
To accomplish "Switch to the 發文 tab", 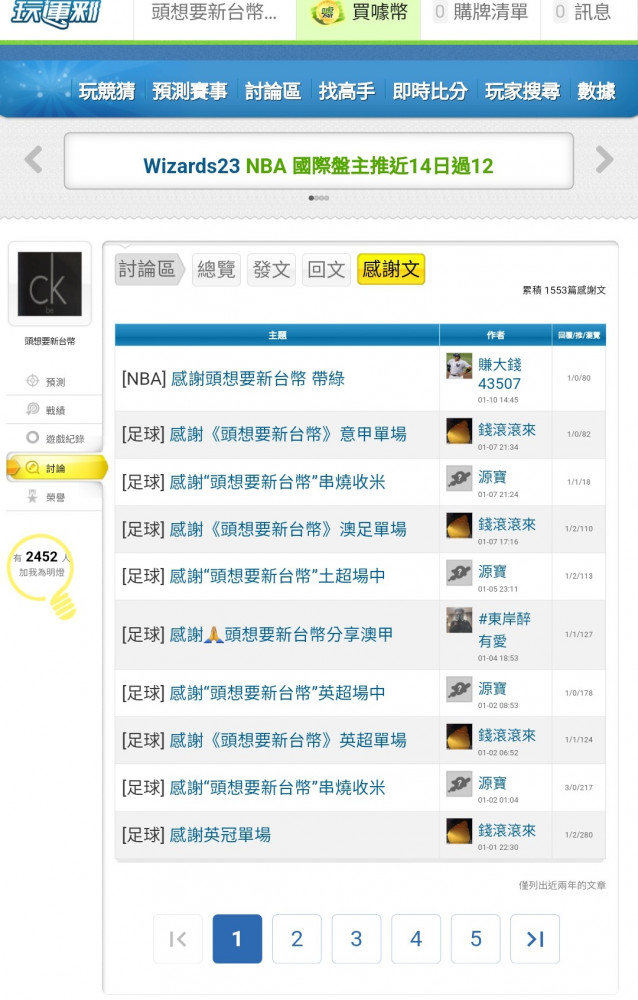I will [x=271, y=270].
